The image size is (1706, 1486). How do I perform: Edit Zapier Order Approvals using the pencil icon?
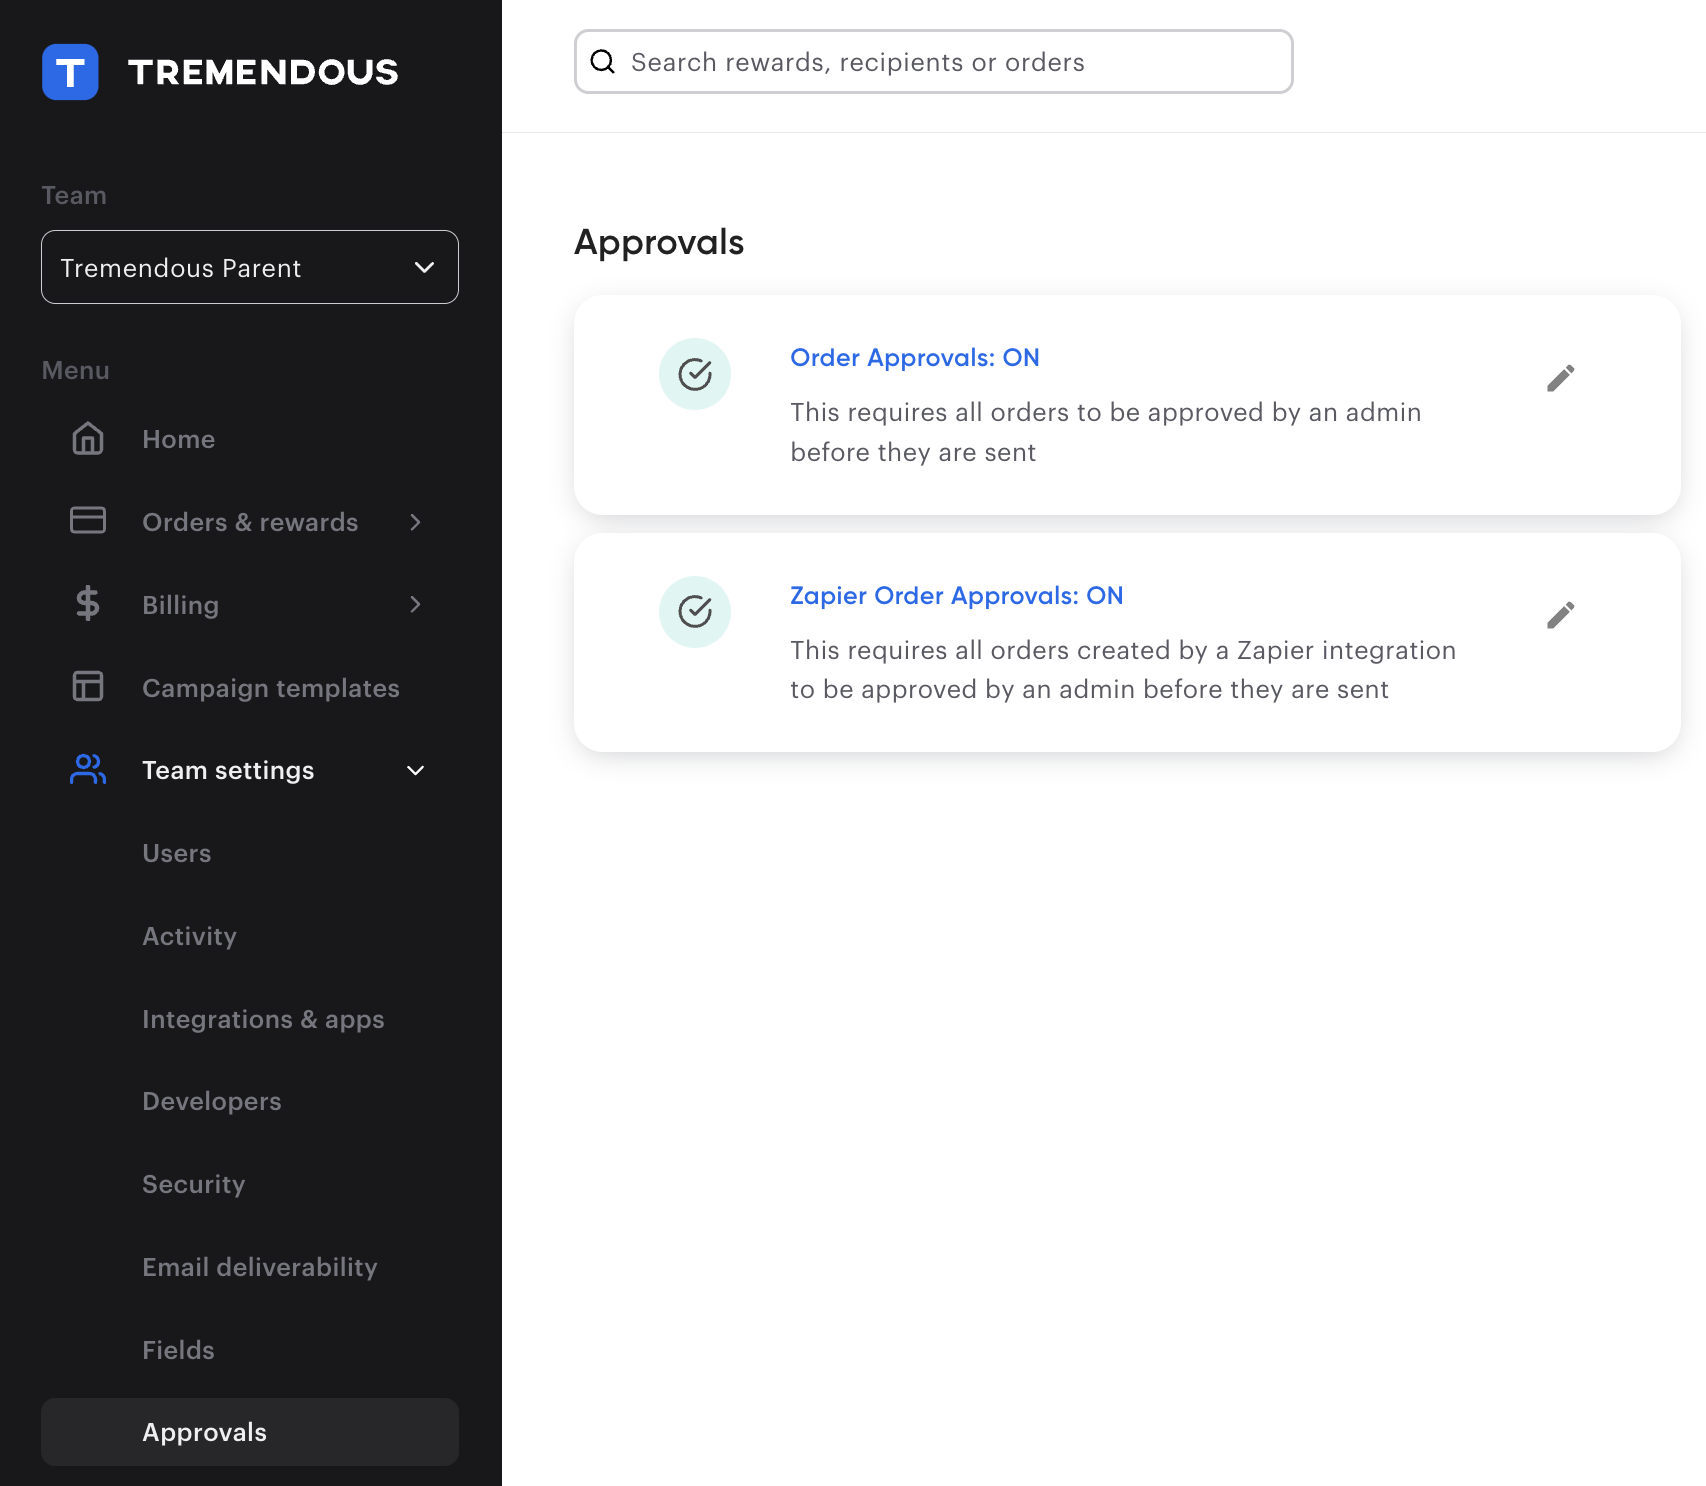tap(1560, 615)
